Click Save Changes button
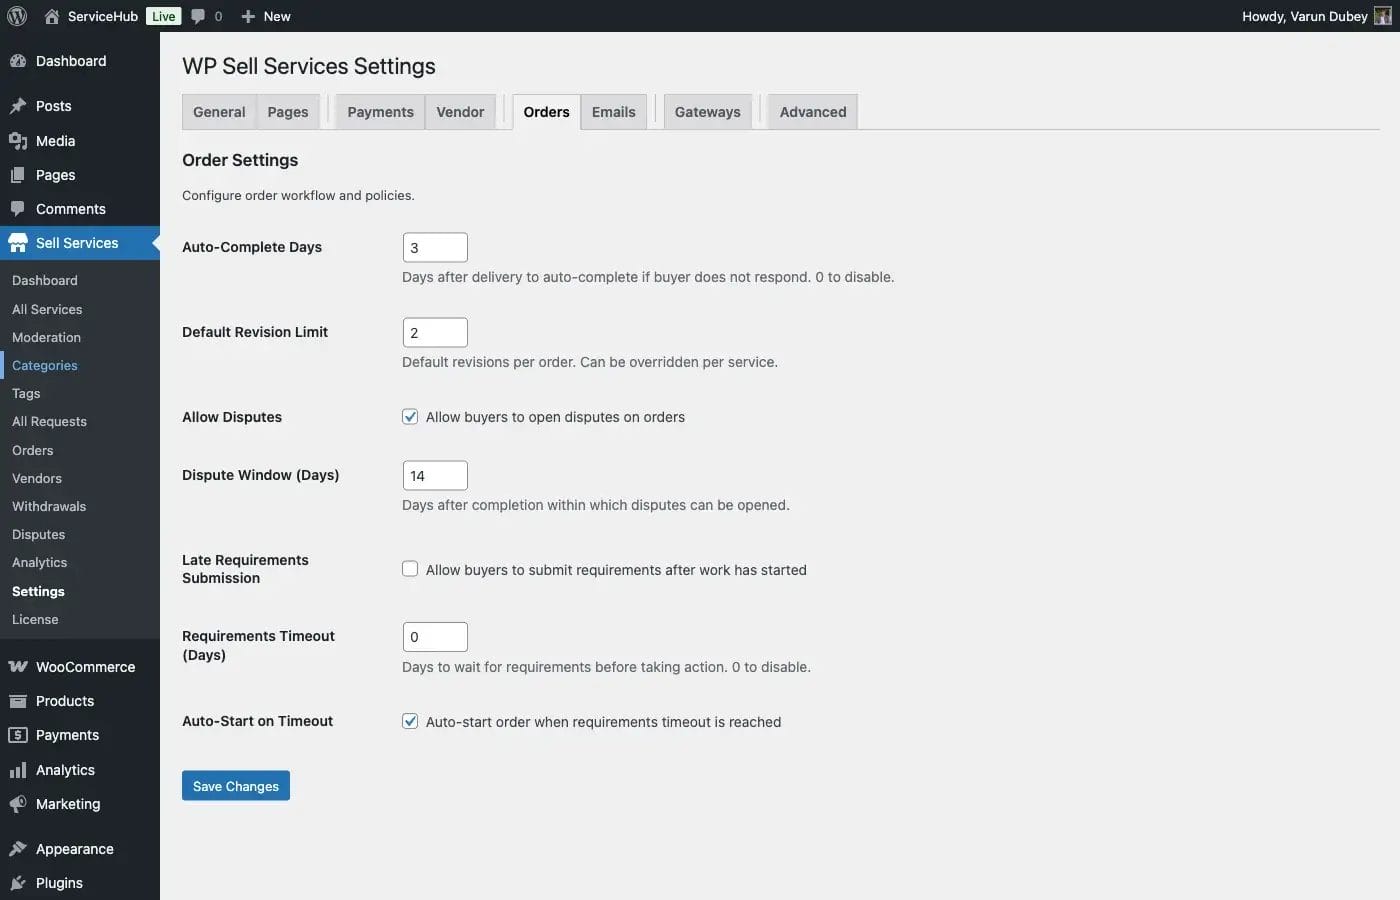Viewport: 1400px width, 900px height. pyautogui.click(x=235, y=785)
